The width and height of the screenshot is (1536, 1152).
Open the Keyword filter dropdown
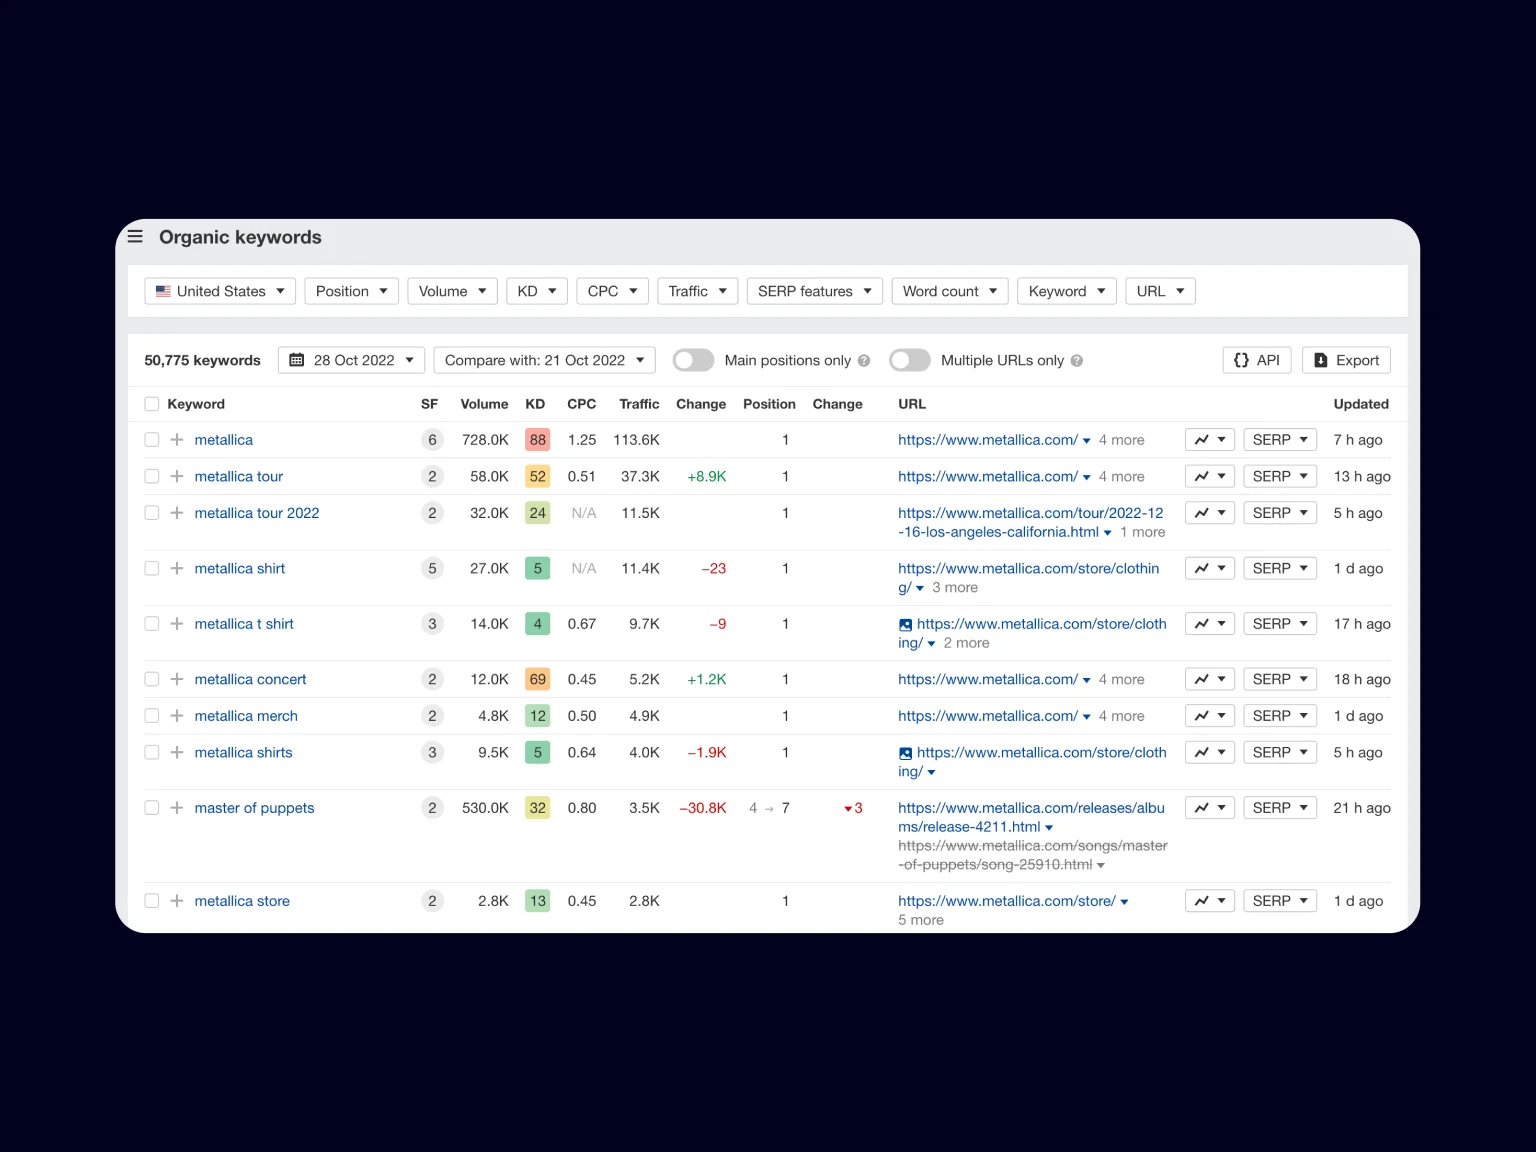[1067, 291]
